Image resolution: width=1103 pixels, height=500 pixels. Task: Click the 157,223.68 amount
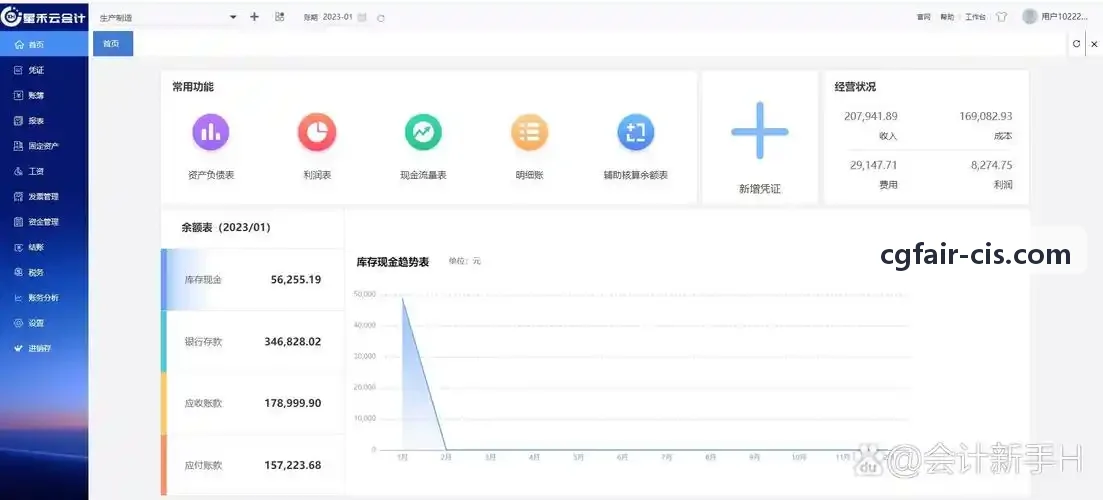[293, 465]
